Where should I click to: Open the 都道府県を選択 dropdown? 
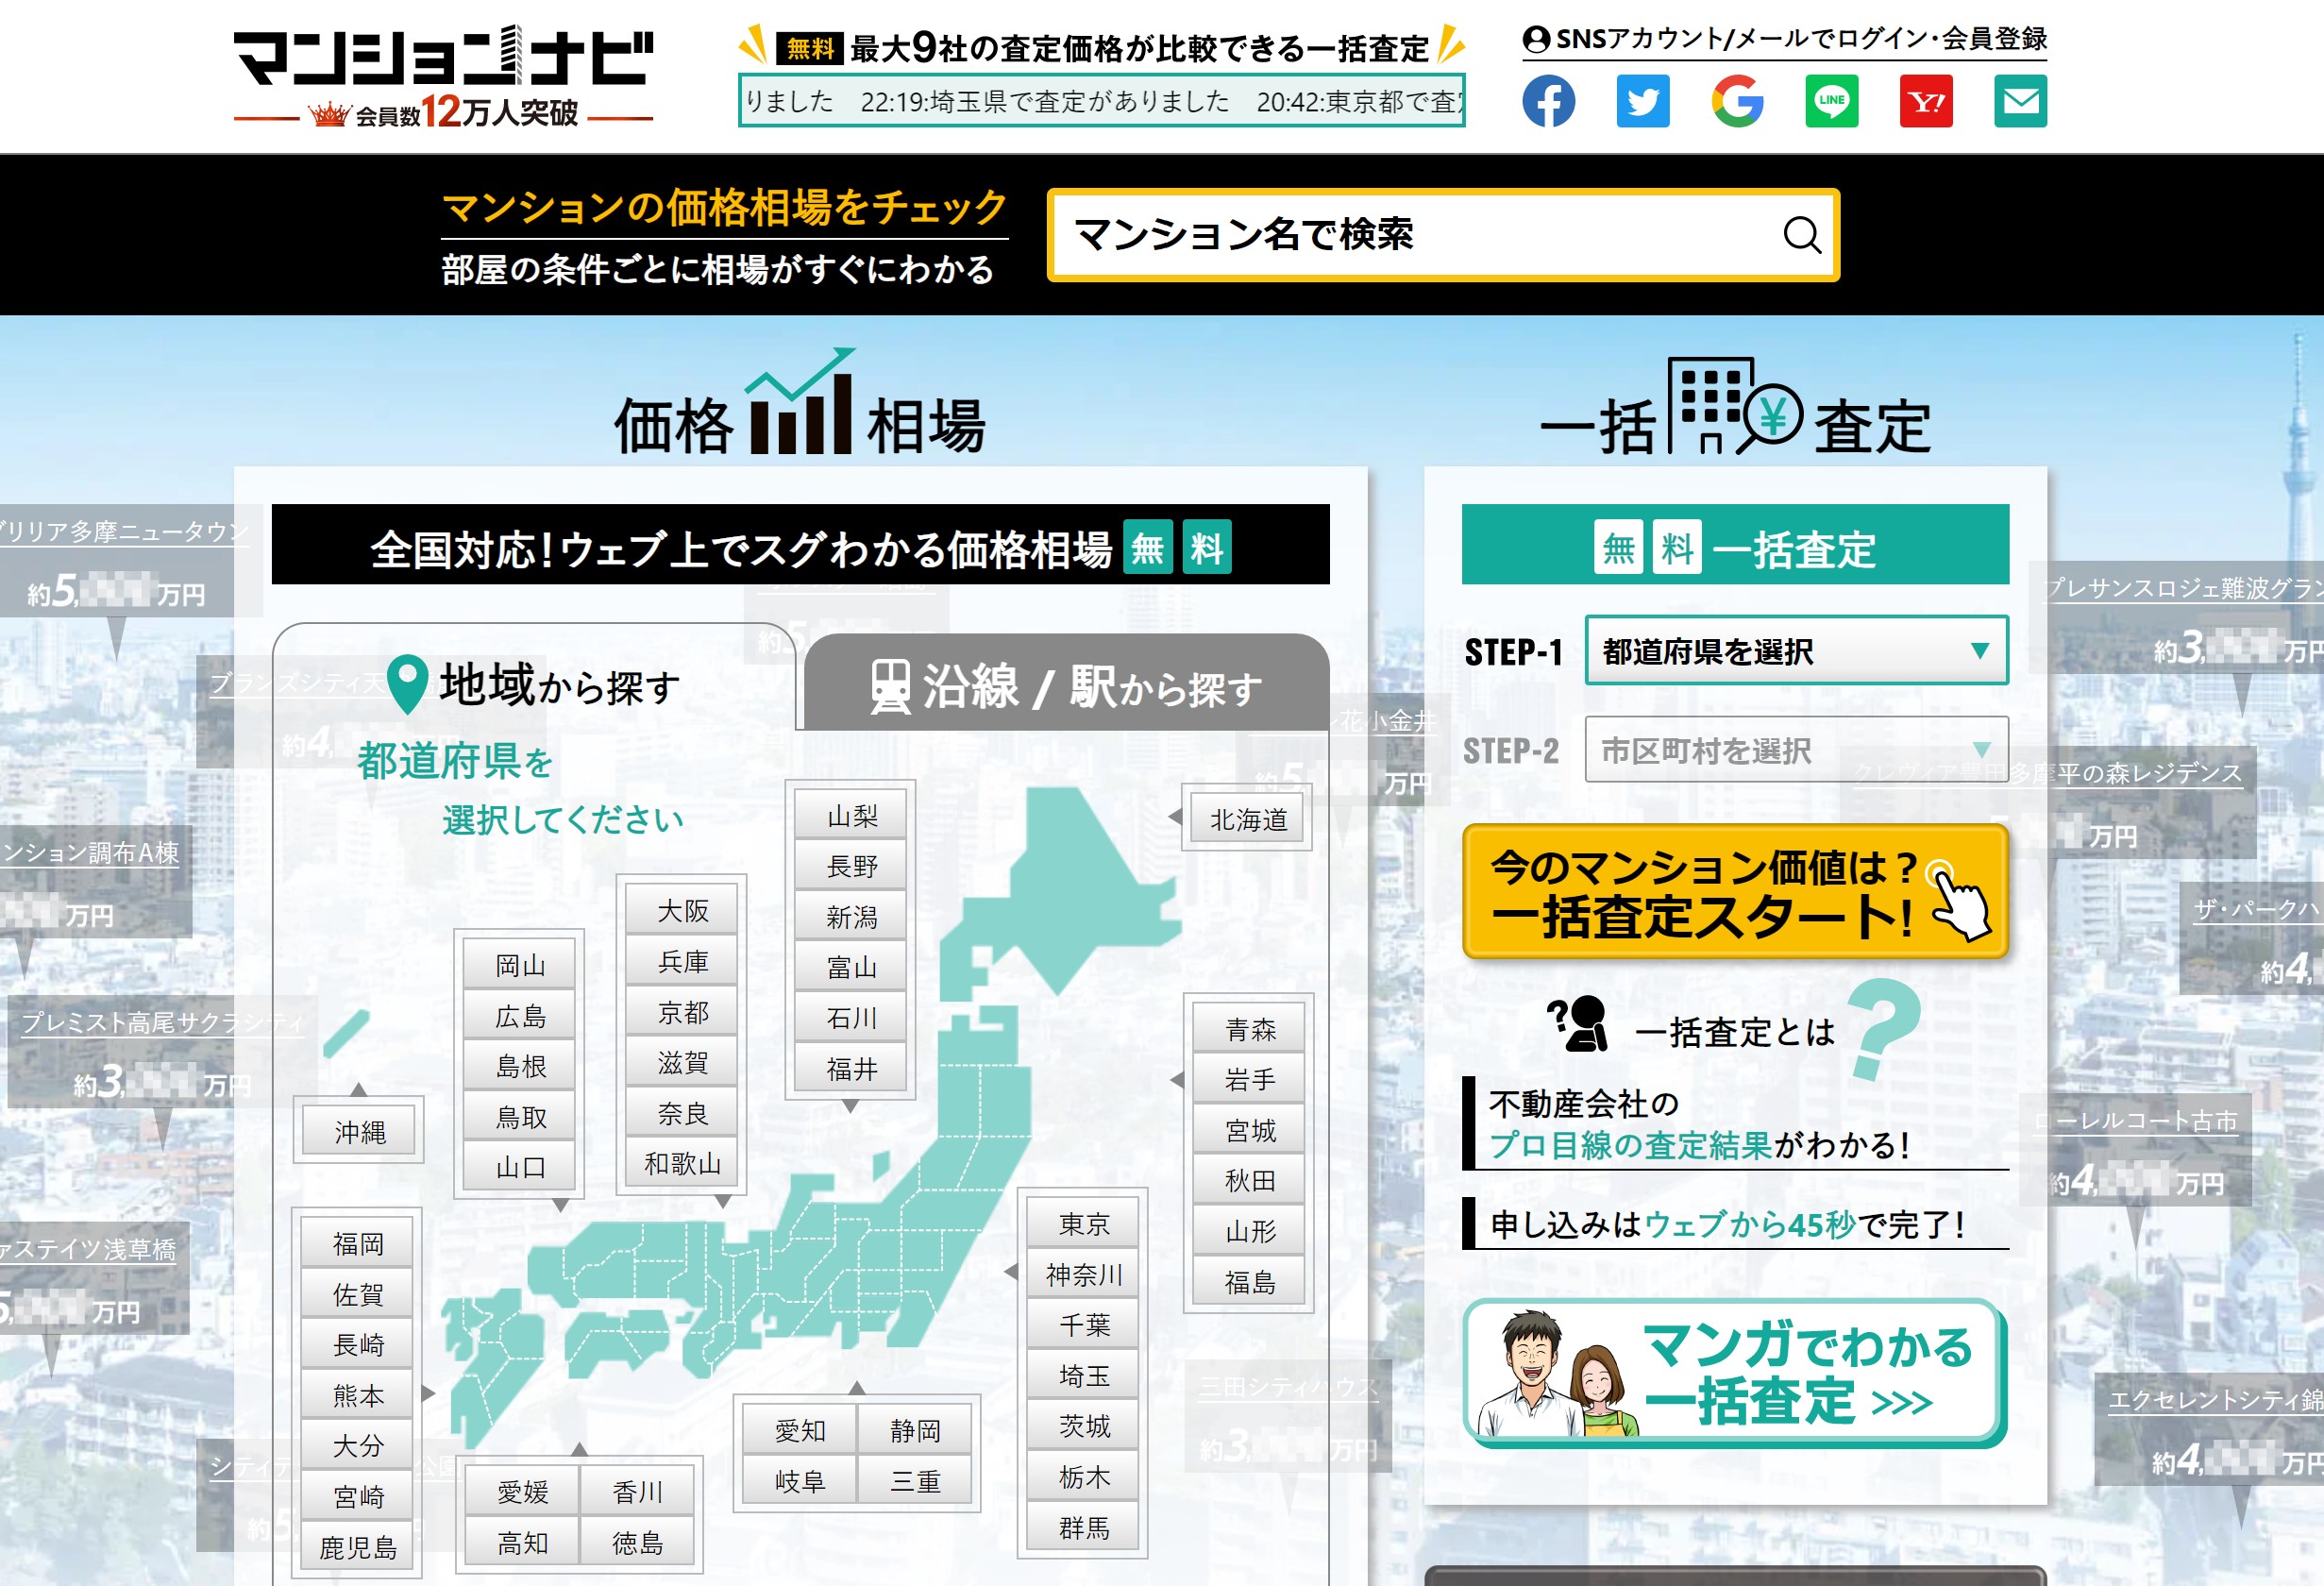[1796, 651]
